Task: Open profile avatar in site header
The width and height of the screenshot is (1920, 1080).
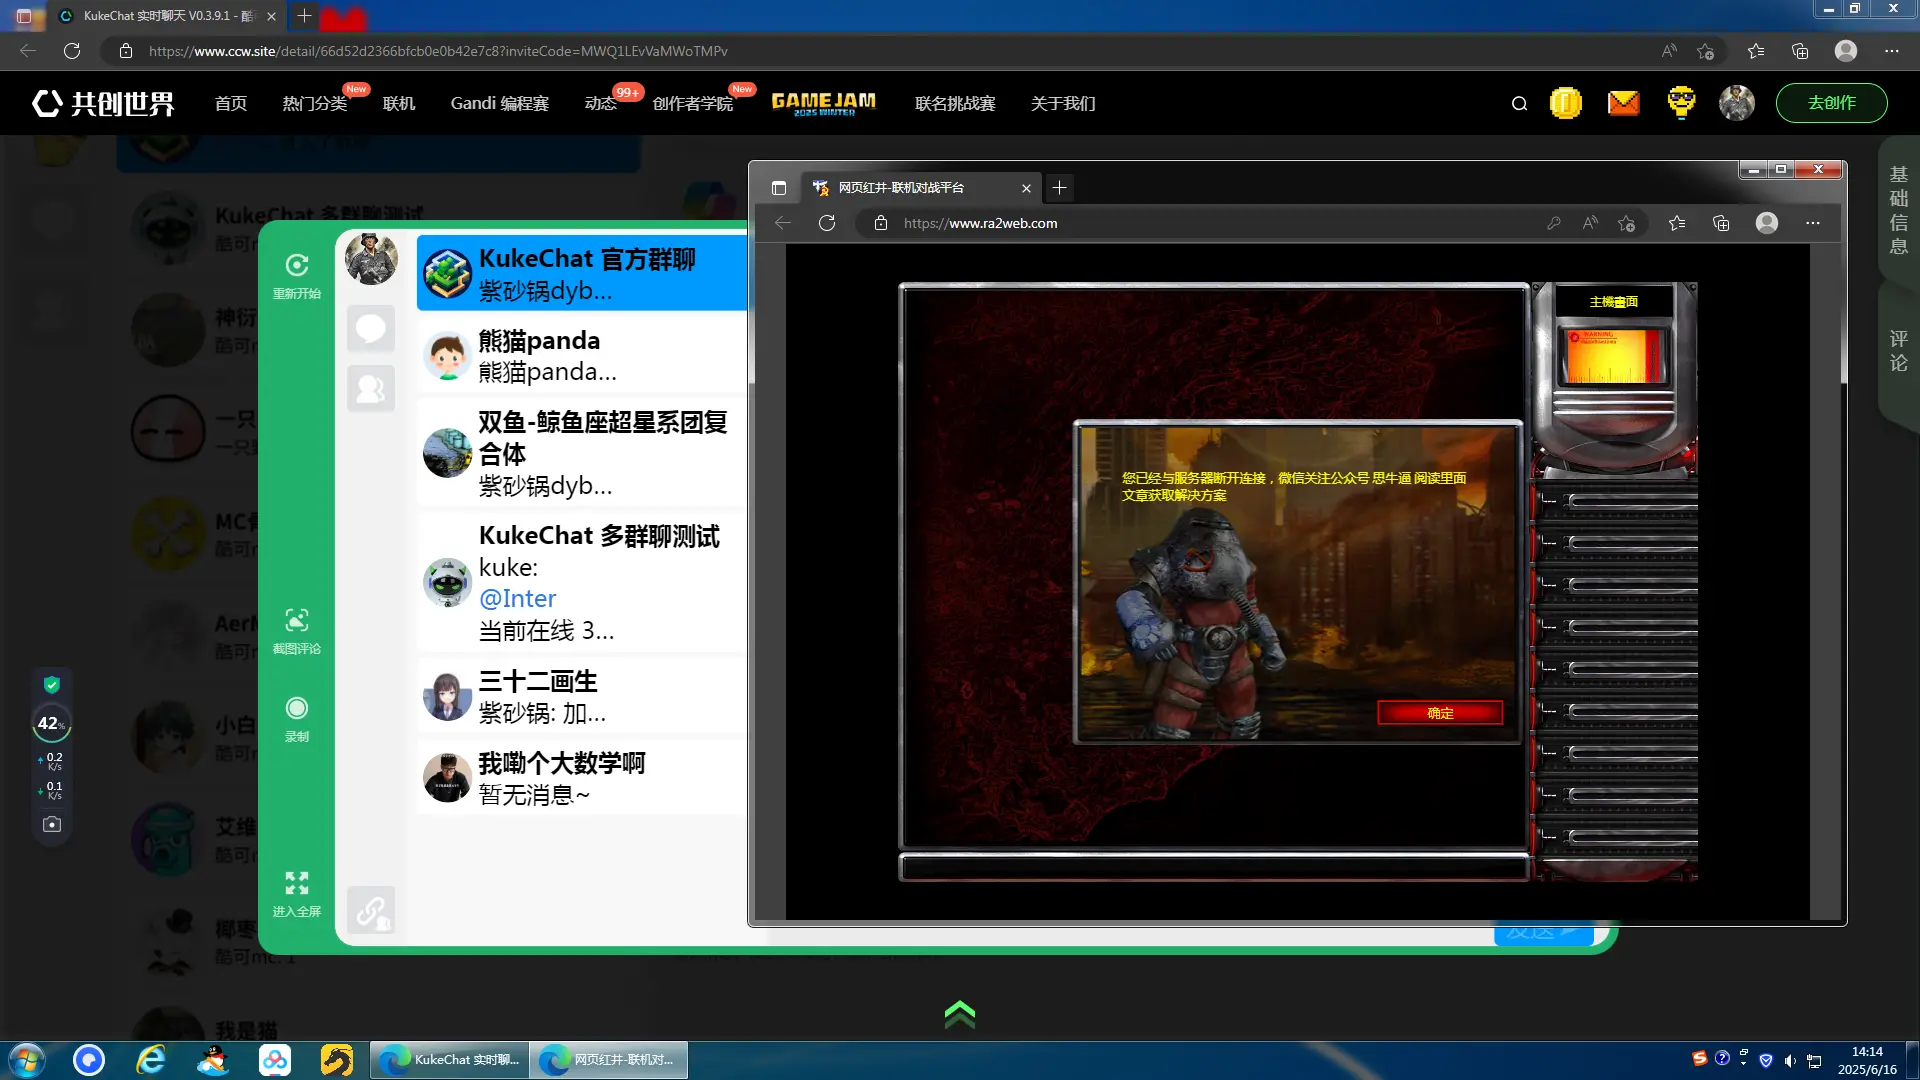Action: [x=1737, y=103]
